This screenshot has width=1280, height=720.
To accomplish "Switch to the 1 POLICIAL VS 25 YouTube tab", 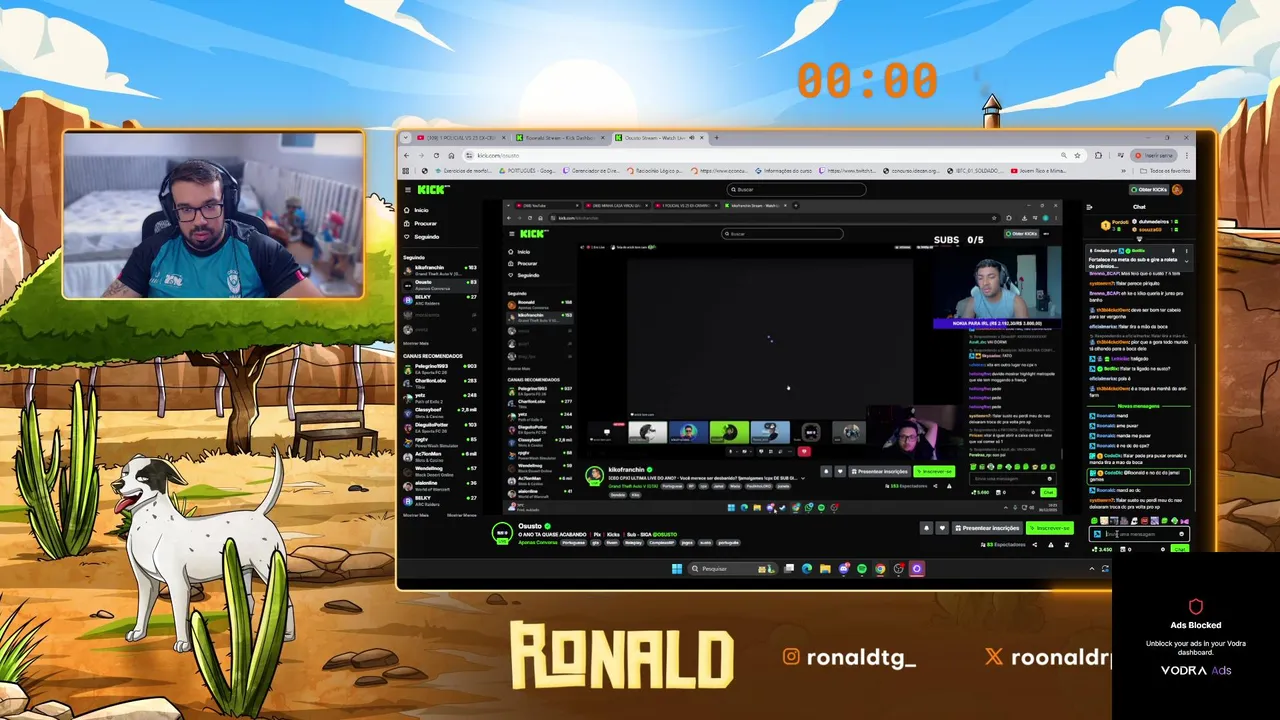I will click(459, 137).
